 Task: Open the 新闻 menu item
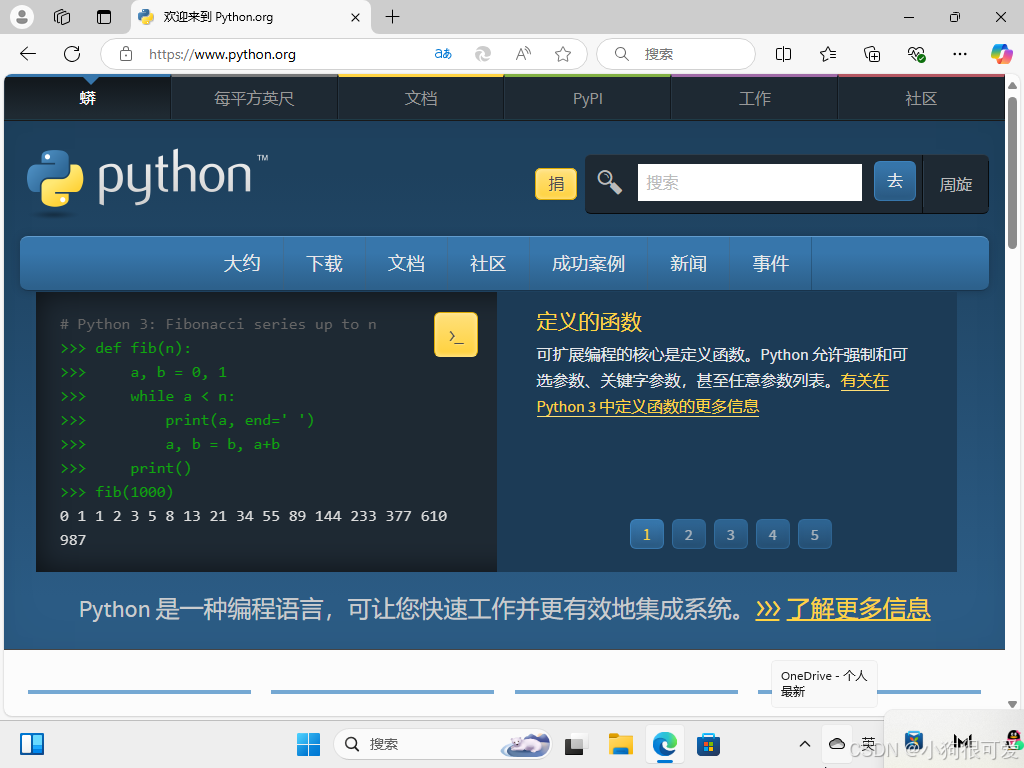[x=688, y=264]
